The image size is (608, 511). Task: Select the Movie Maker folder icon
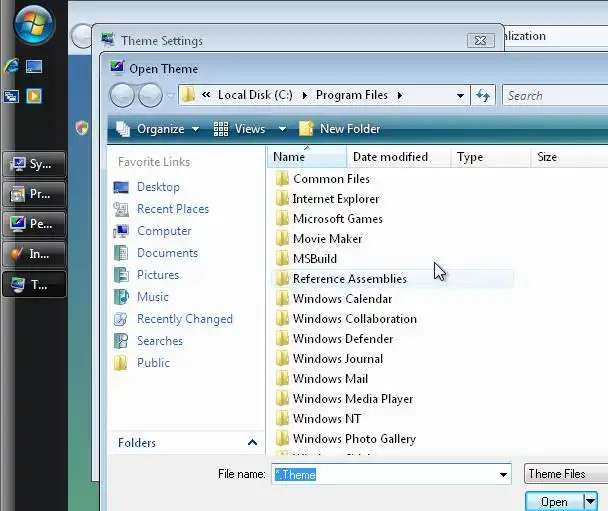coord(282,238)
